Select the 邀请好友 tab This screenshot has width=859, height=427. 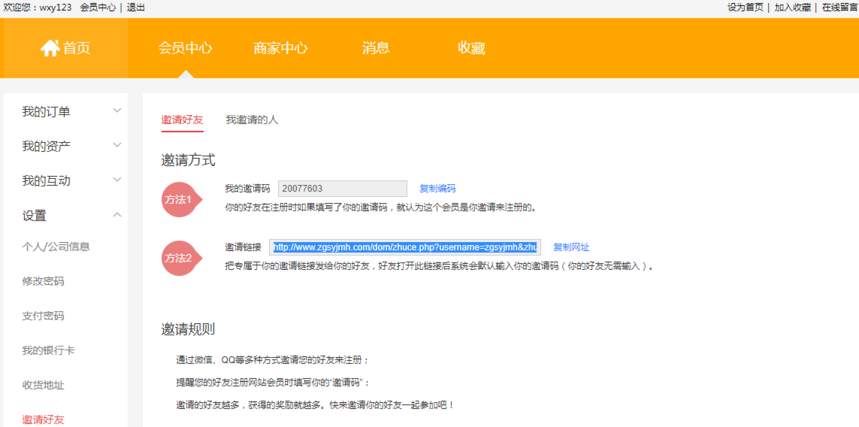182,120
